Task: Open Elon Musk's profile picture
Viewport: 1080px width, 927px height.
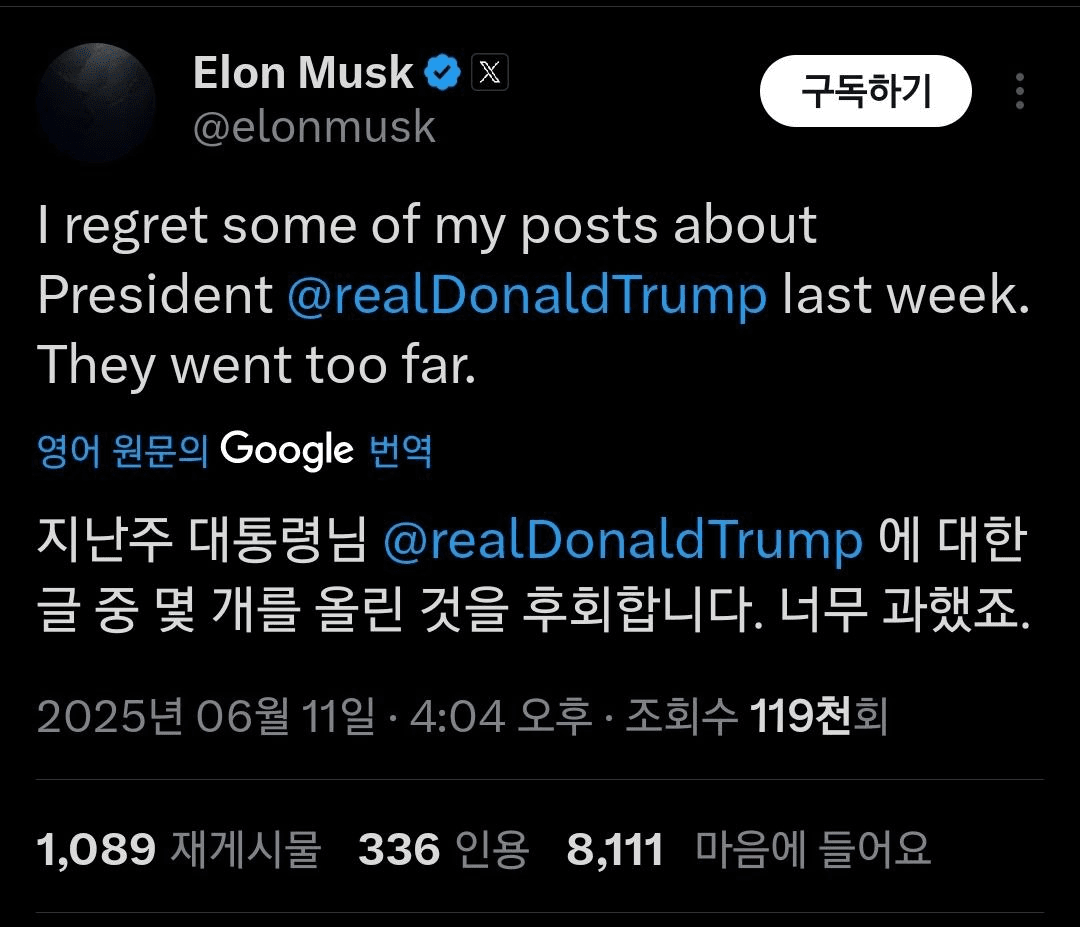Action: click(96, 102)
